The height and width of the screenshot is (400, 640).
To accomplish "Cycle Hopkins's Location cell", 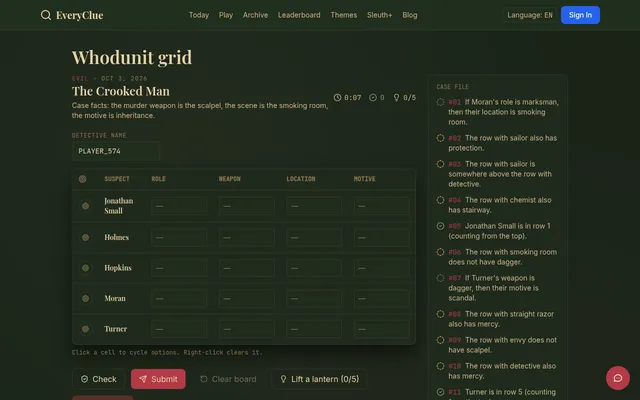I will [314, 268].
